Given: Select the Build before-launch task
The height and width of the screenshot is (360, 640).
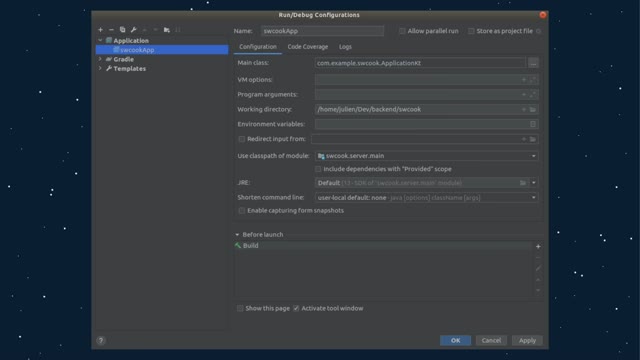Looking at the screenshot, I should tap(383, 246).
